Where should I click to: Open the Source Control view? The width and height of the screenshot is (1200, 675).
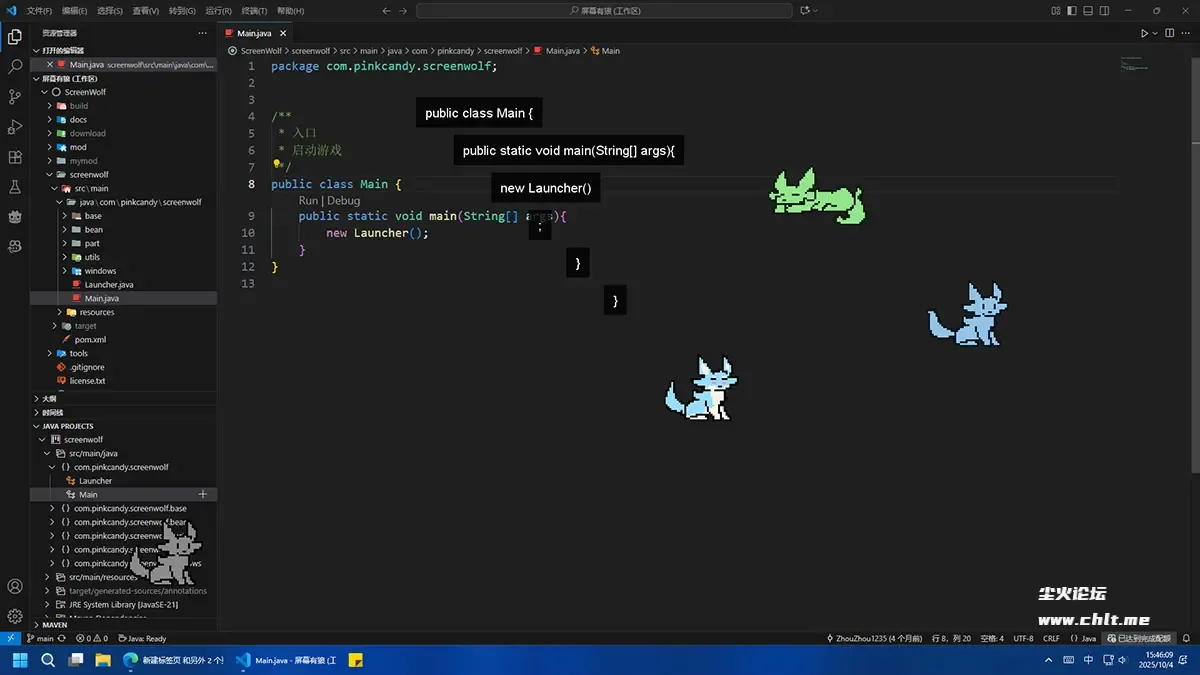pyautogui.click(x=15, y=97)
